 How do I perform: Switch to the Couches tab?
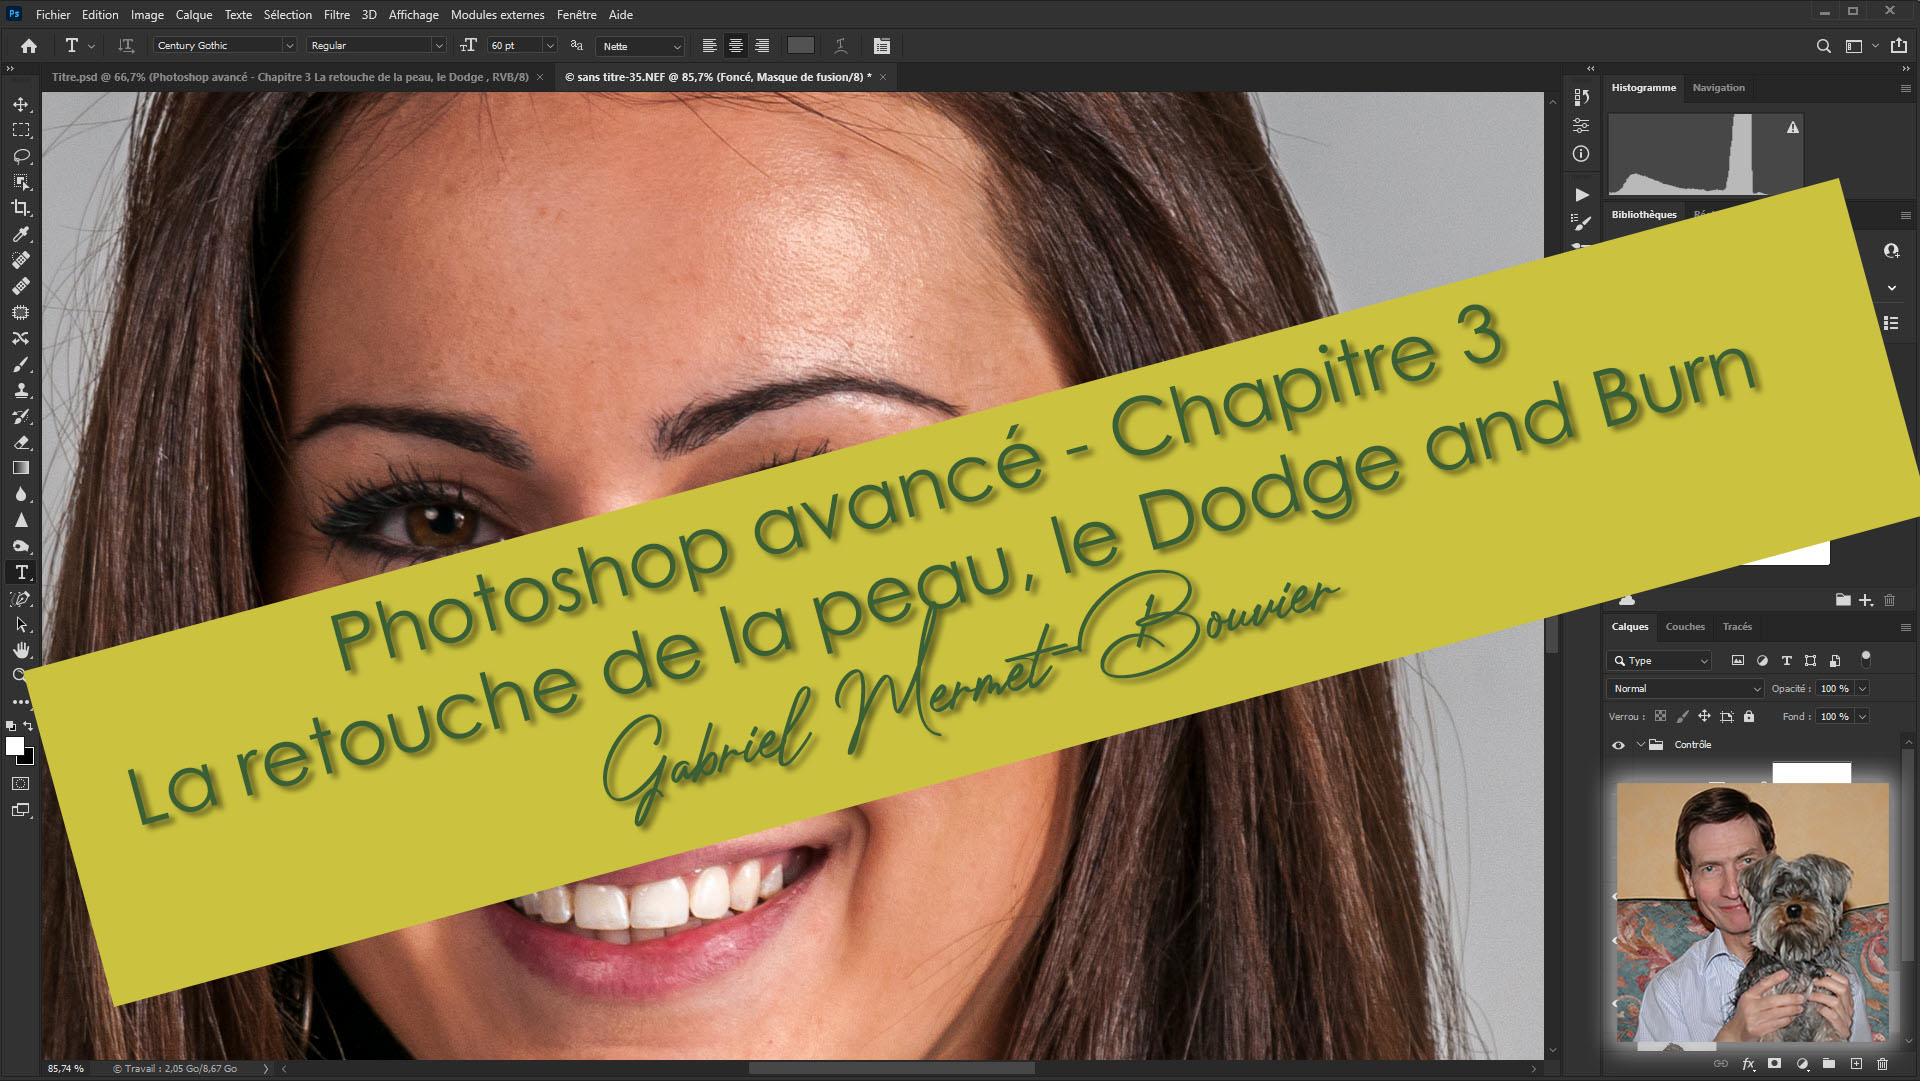[x=1684, y=627]
